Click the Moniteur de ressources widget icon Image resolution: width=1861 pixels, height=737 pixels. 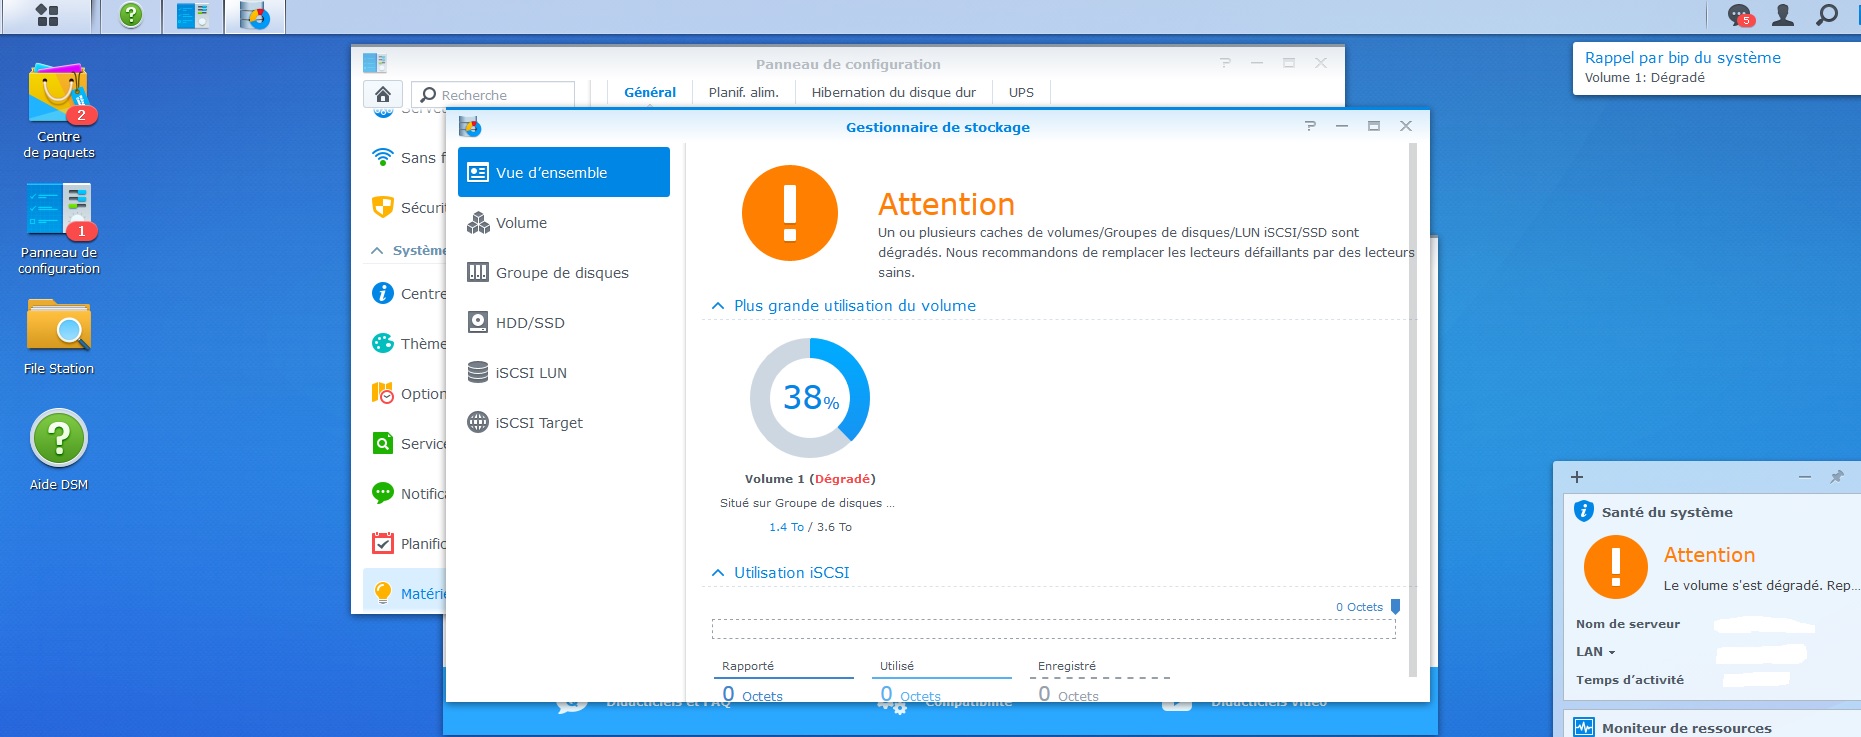[1584, 727]
